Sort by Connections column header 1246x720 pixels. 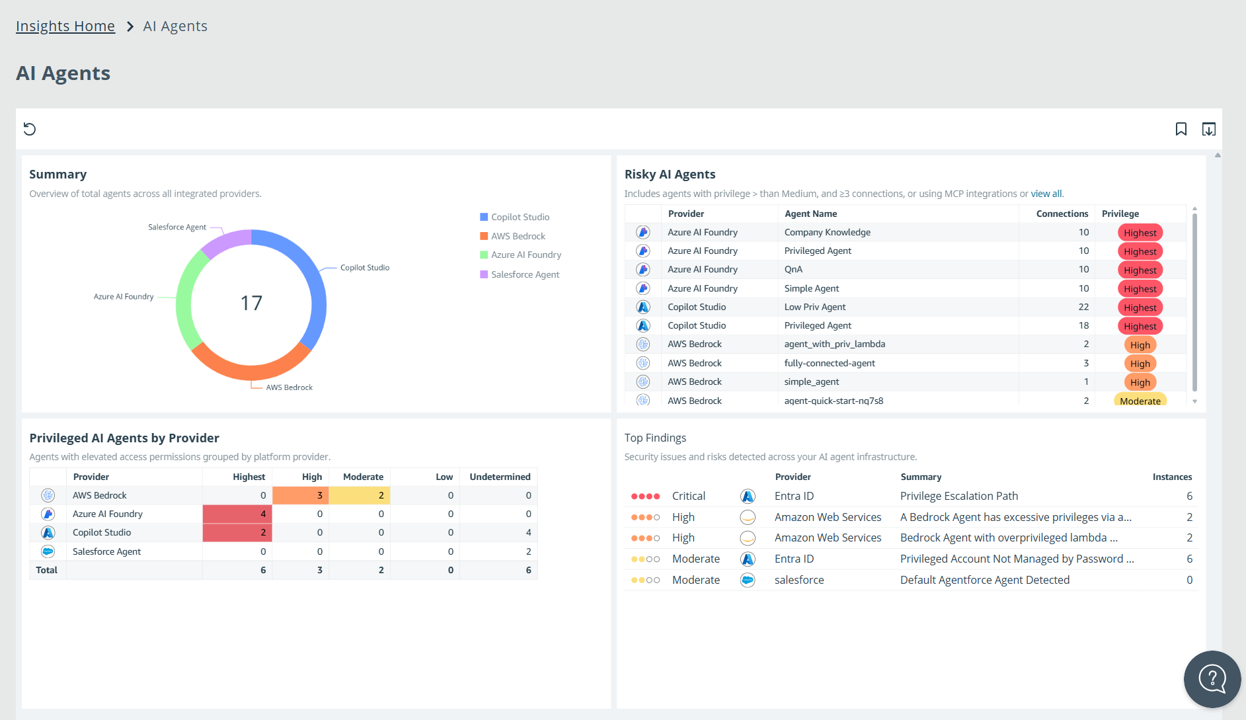click(x=1061, y=213)
